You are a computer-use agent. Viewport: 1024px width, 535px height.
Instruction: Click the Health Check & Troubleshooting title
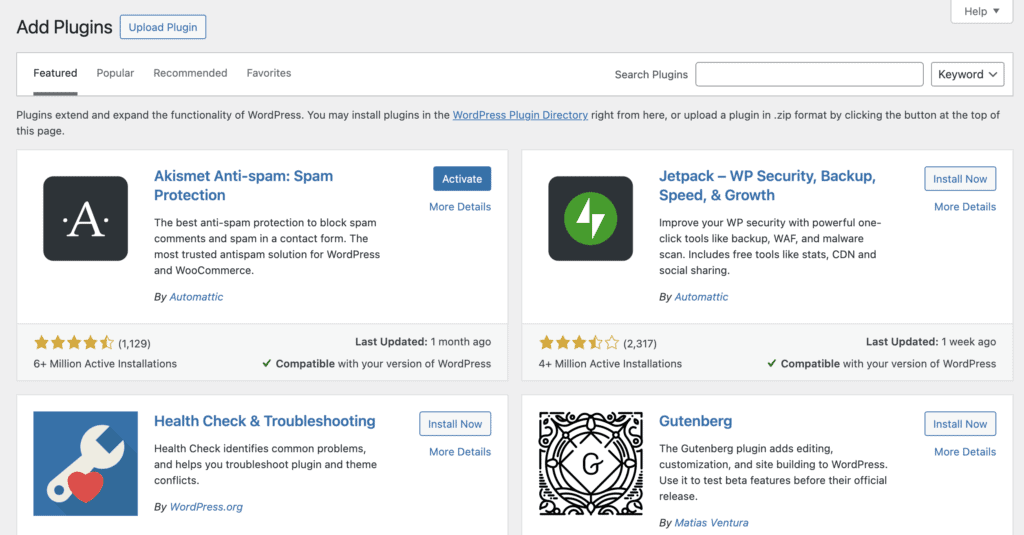[264, 421]
